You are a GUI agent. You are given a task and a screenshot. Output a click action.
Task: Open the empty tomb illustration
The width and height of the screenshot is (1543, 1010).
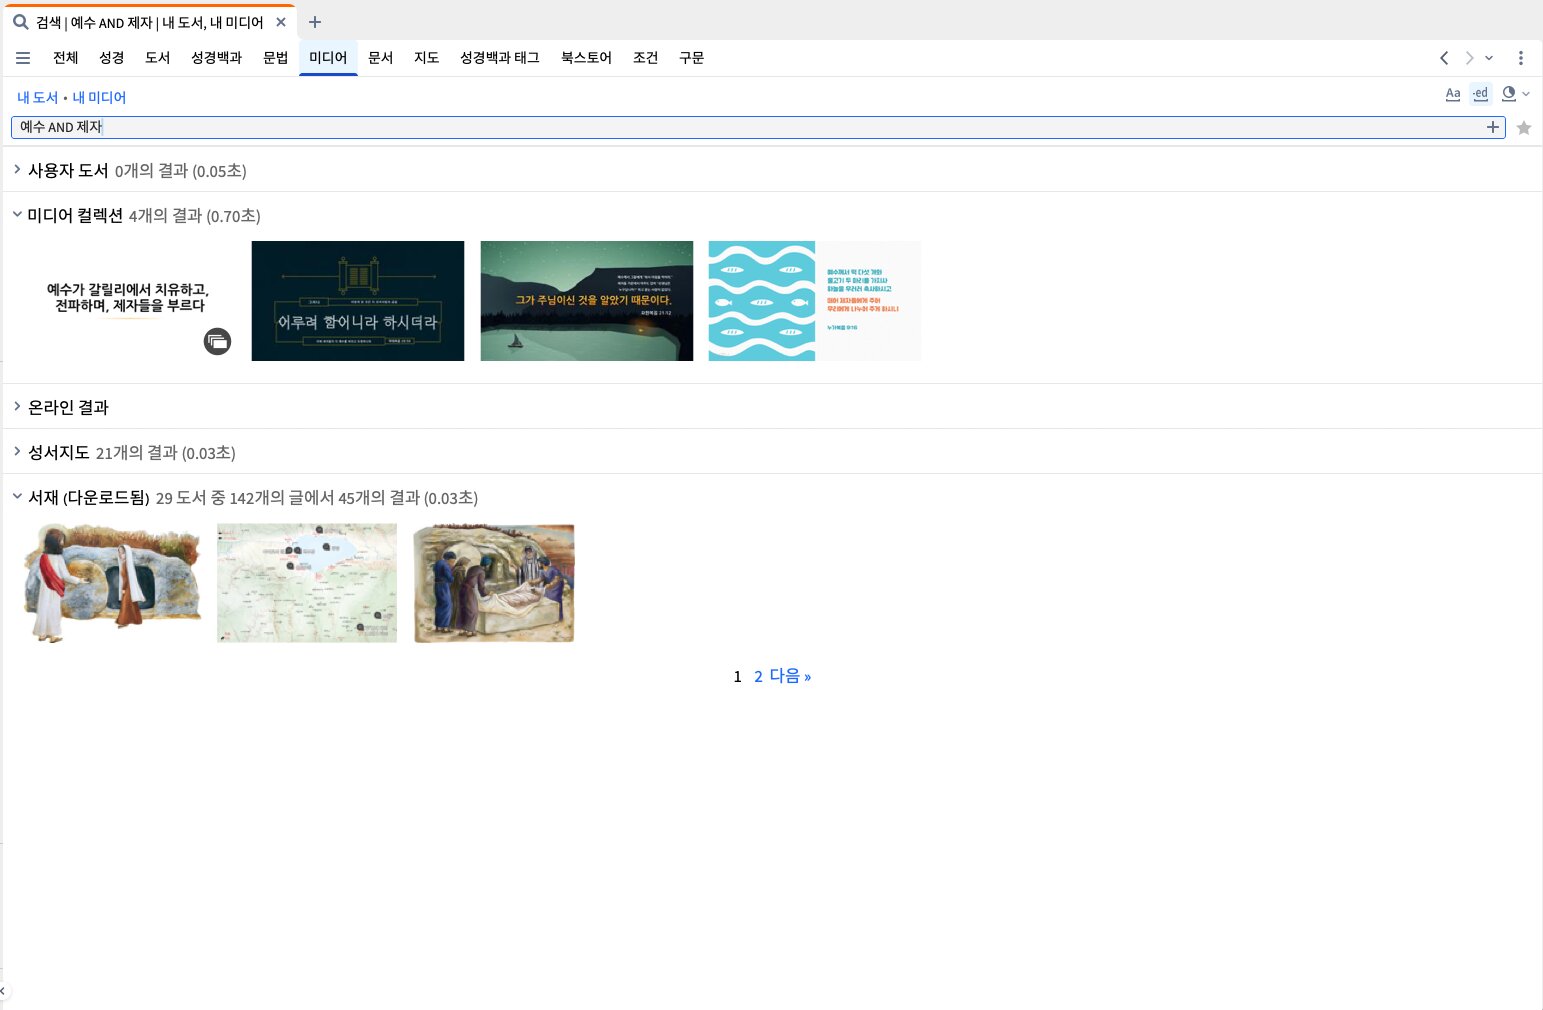pos(112,583)
